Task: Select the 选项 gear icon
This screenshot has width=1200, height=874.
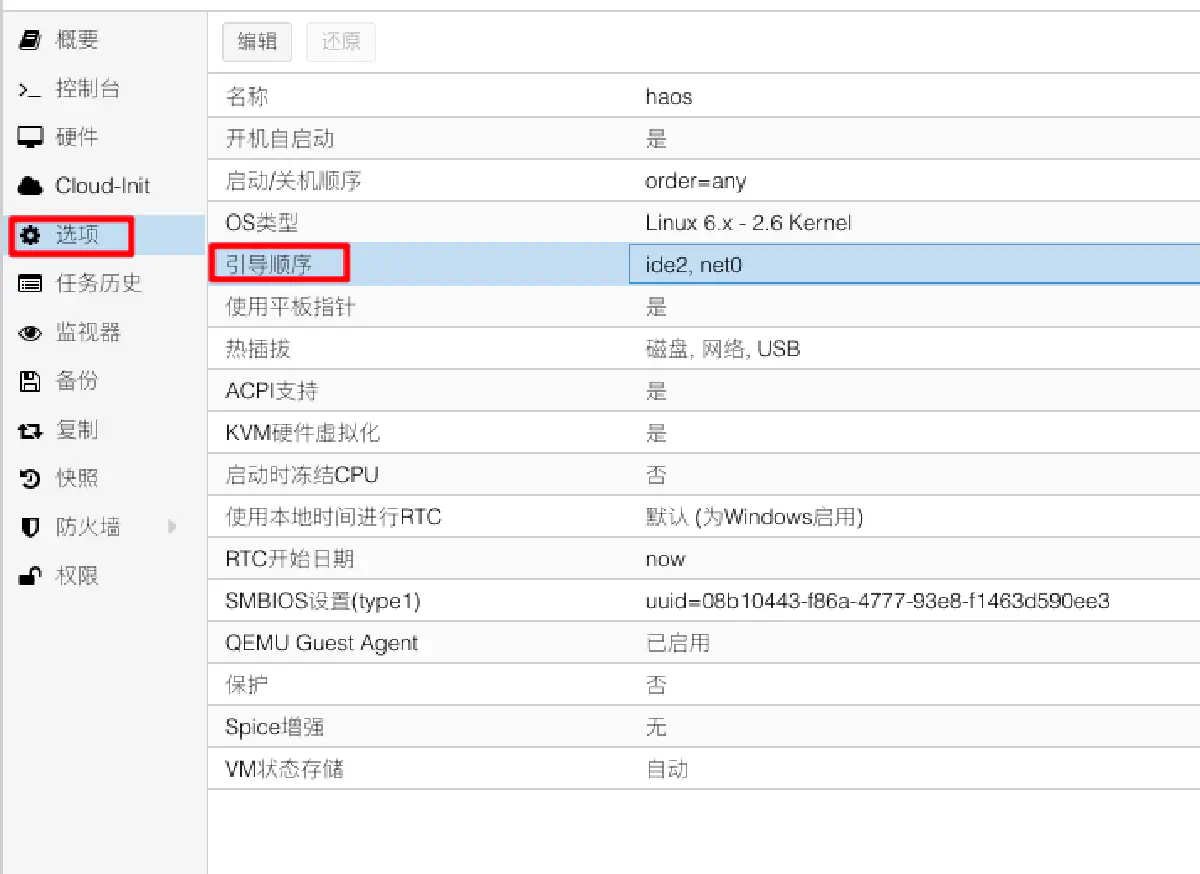Action: click(x=30, y=236)
